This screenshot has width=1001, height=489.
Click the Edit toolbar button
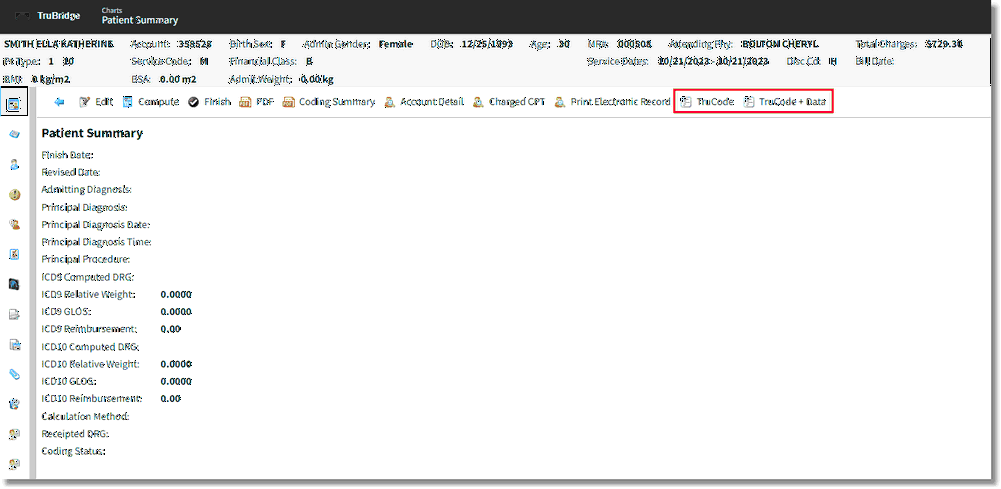[96, 102]
